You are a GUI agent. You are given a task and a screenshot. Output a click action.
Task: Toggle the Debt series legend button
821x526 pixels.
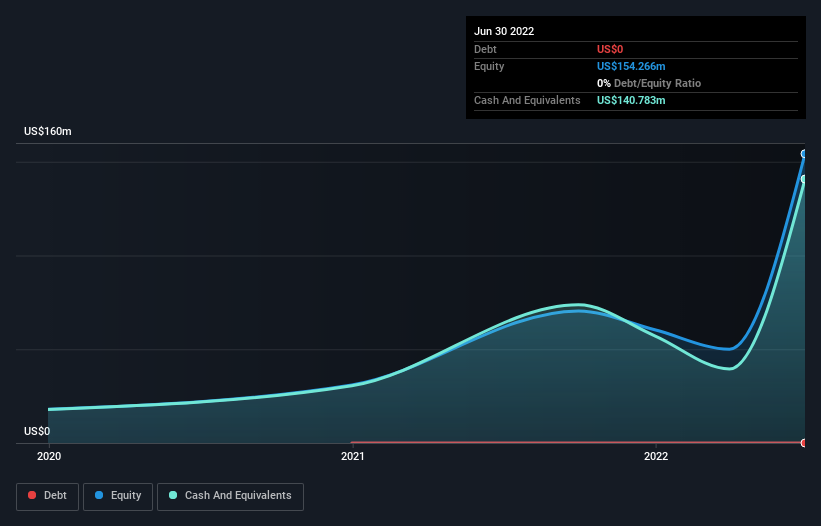pos(49,496)
